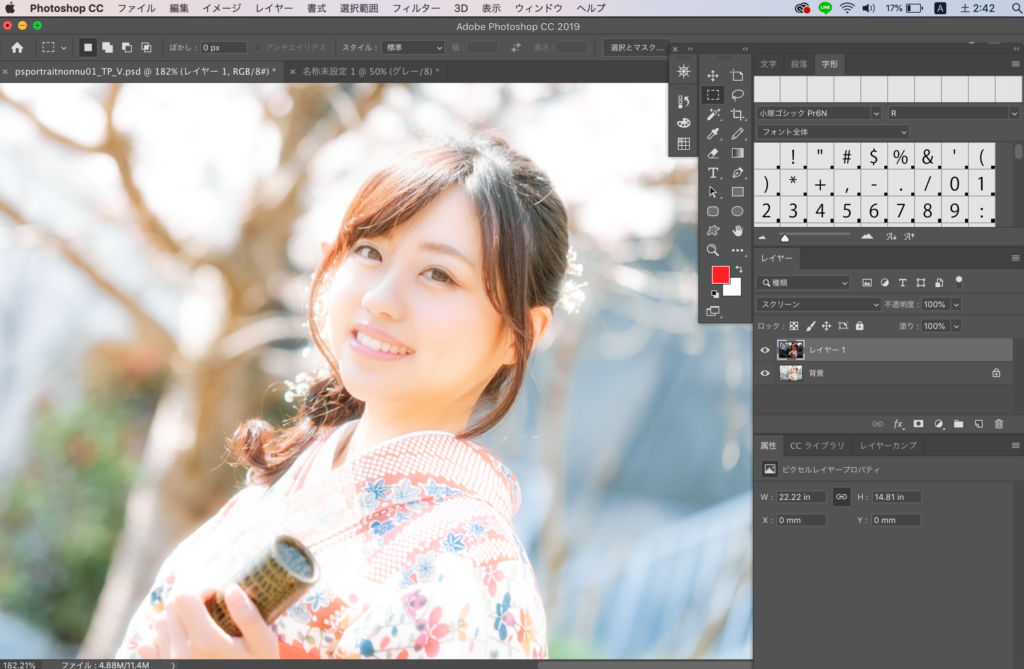
Task: Select the Move tool
Action: click(713, 75)
